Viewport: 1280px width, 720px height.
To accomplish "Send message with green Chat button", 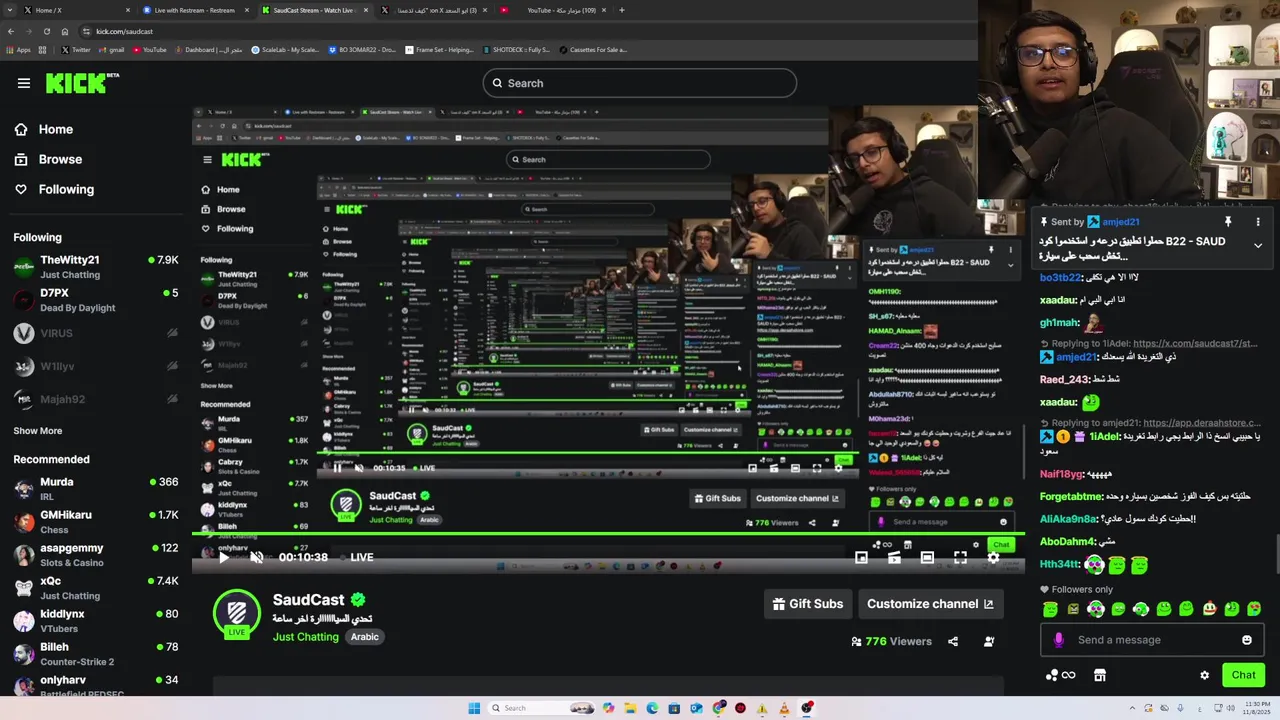I will pyautogui.click(x=1243, y=675).
